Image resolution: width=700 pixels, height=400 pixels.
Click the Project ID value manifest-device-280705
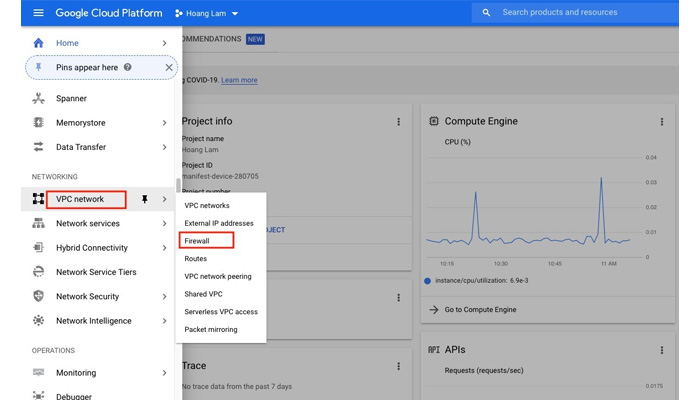tap(220, 176)
